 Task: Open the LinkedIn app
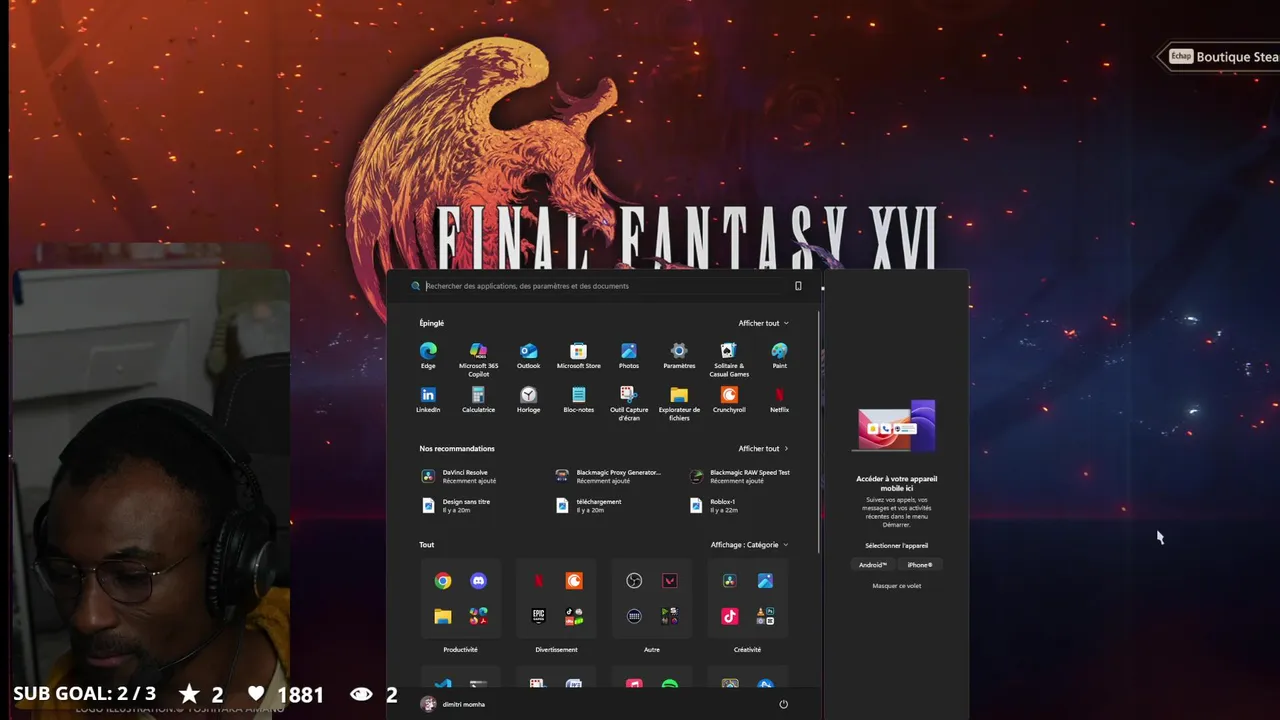(428, 399)
